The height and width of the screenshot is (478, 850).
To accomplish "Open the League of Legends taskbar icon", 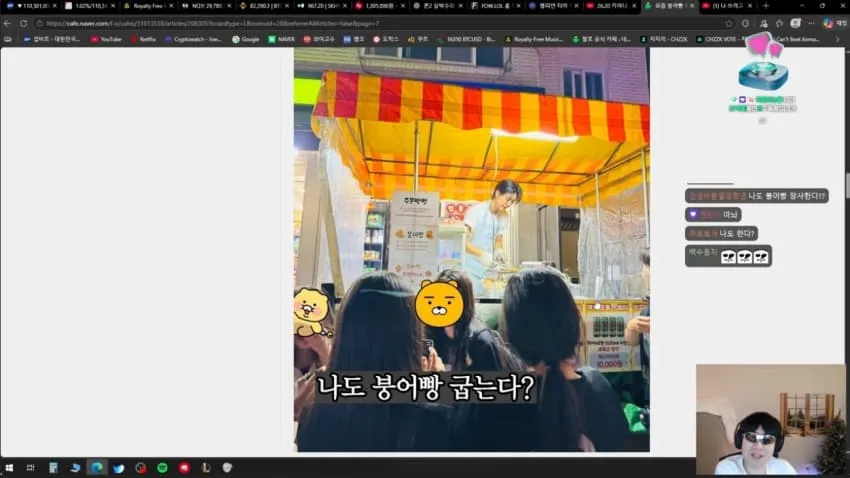I will (x=206, y=468).
